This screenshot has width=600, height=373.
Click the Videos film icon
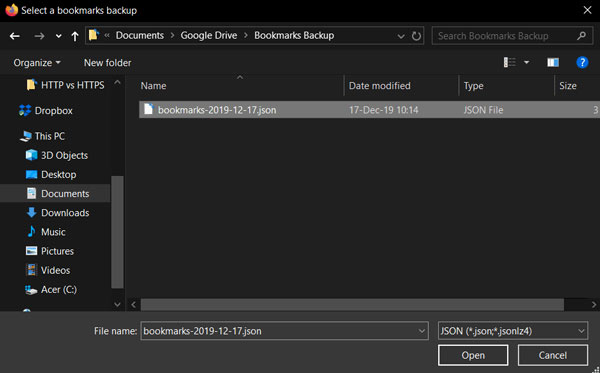[x=31, y=270]
